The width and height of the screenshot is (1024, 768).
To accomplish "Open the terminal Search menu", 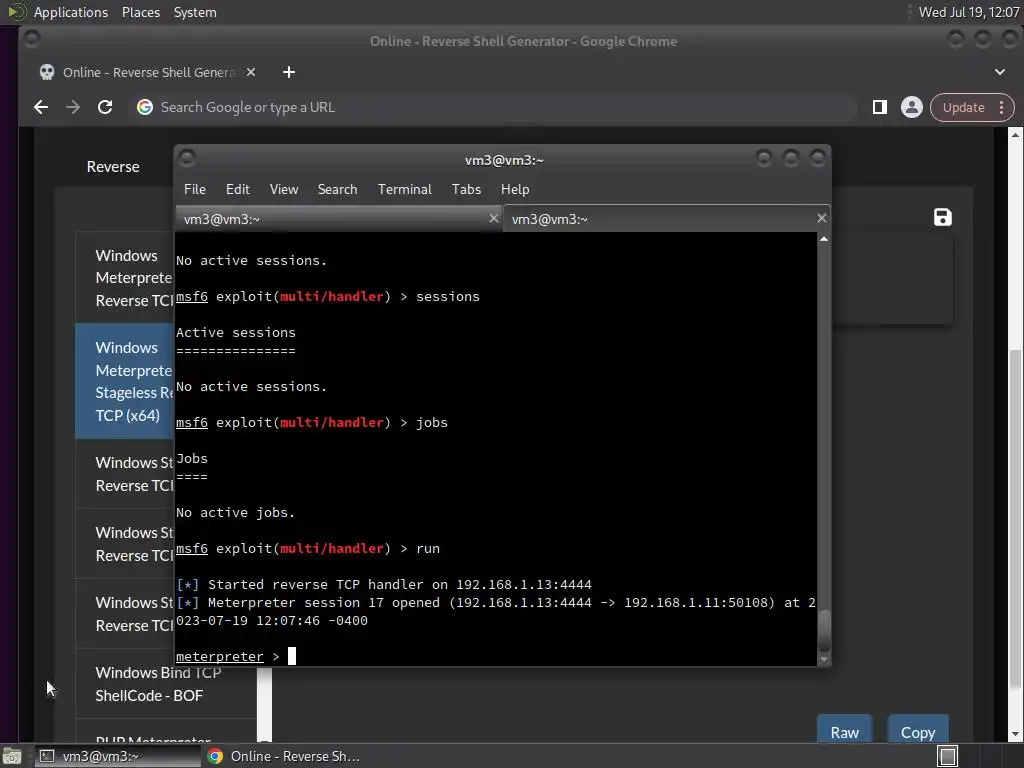I will (x=338, y=189).
